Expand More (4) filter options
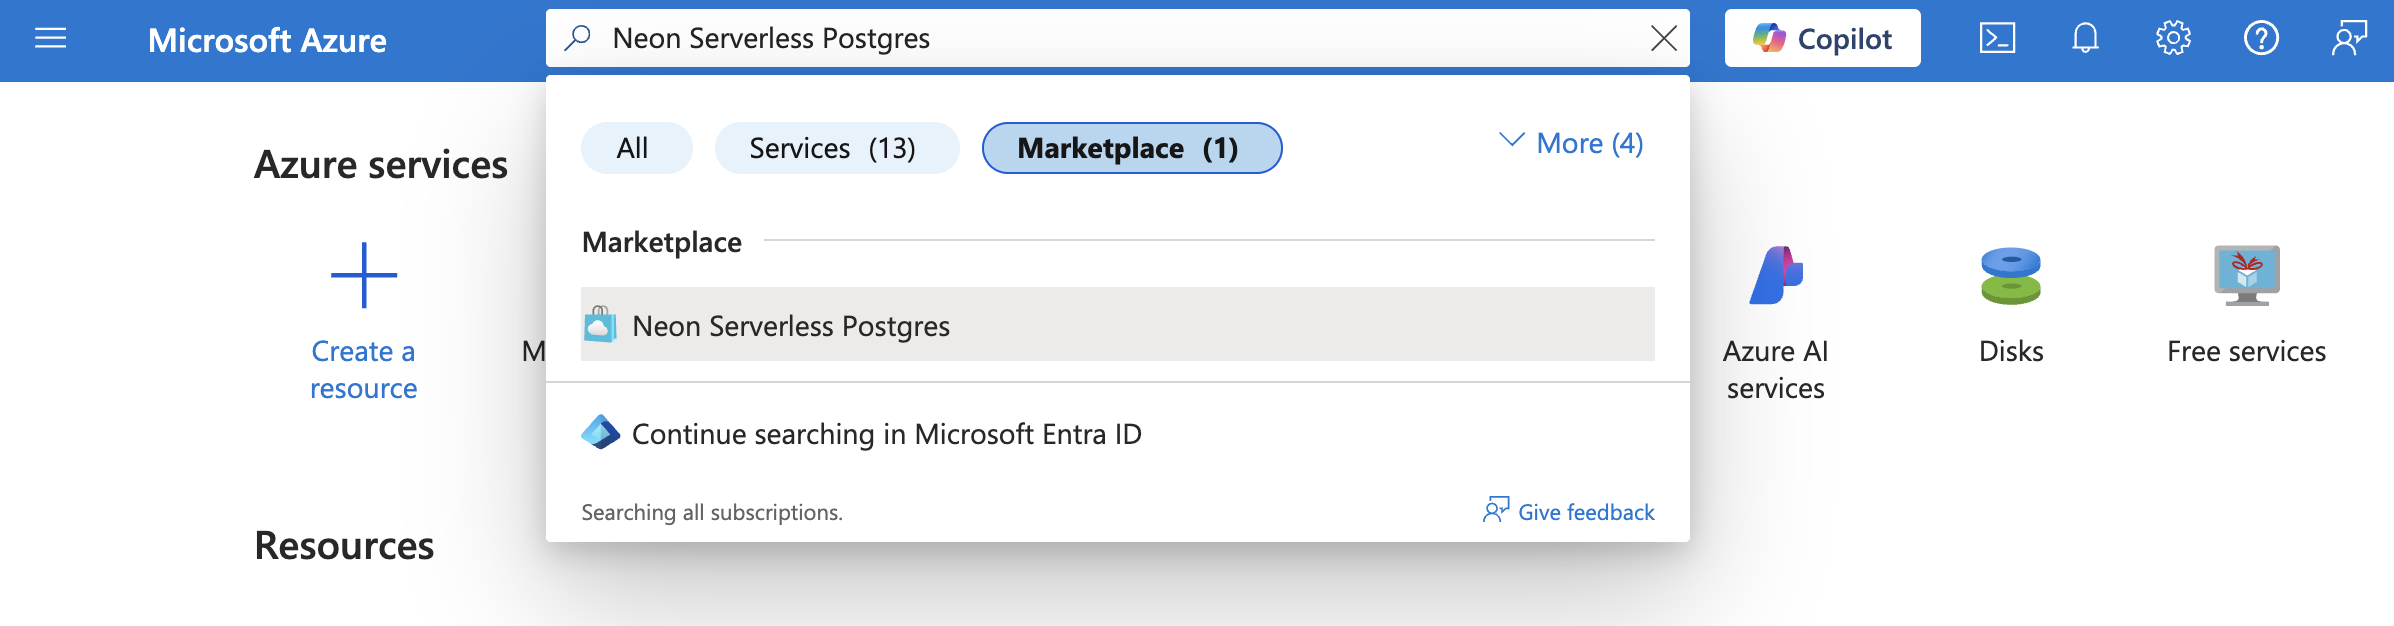 coord(1572,144)
